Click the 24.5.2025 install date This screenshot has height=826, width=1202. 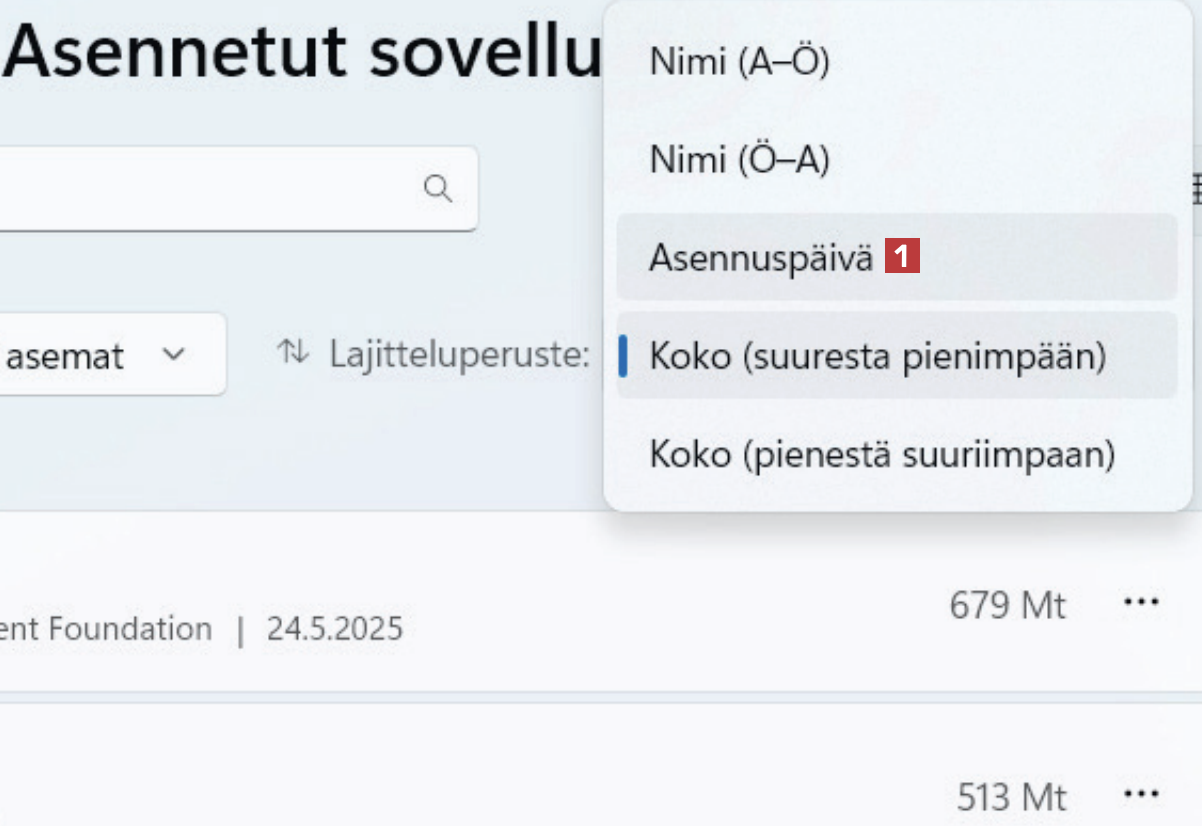[x=334, y=629]
